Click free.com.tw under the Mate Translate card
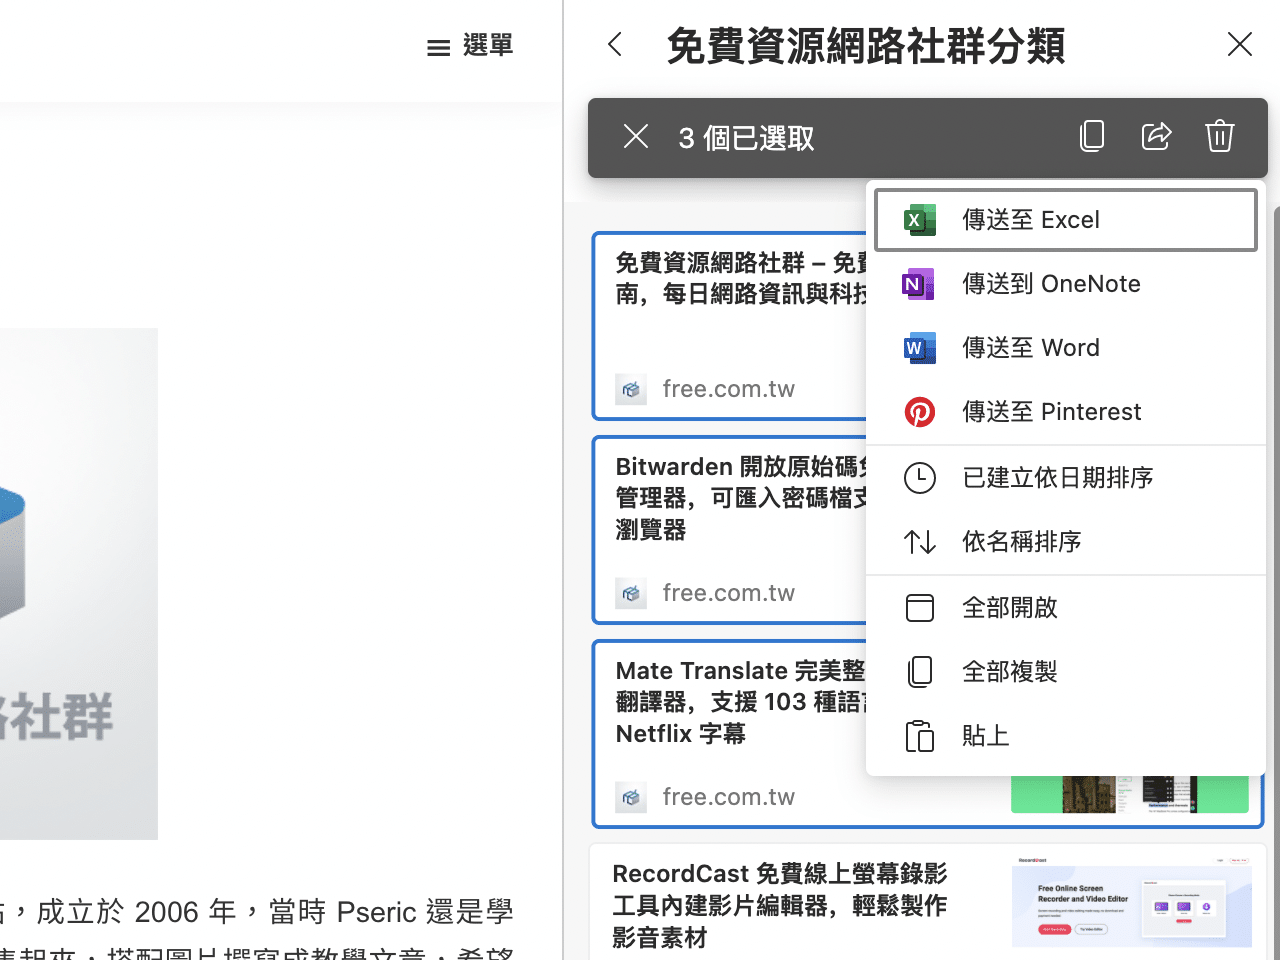This screenshot has width=1280, height=960. [x=728, y=797]
